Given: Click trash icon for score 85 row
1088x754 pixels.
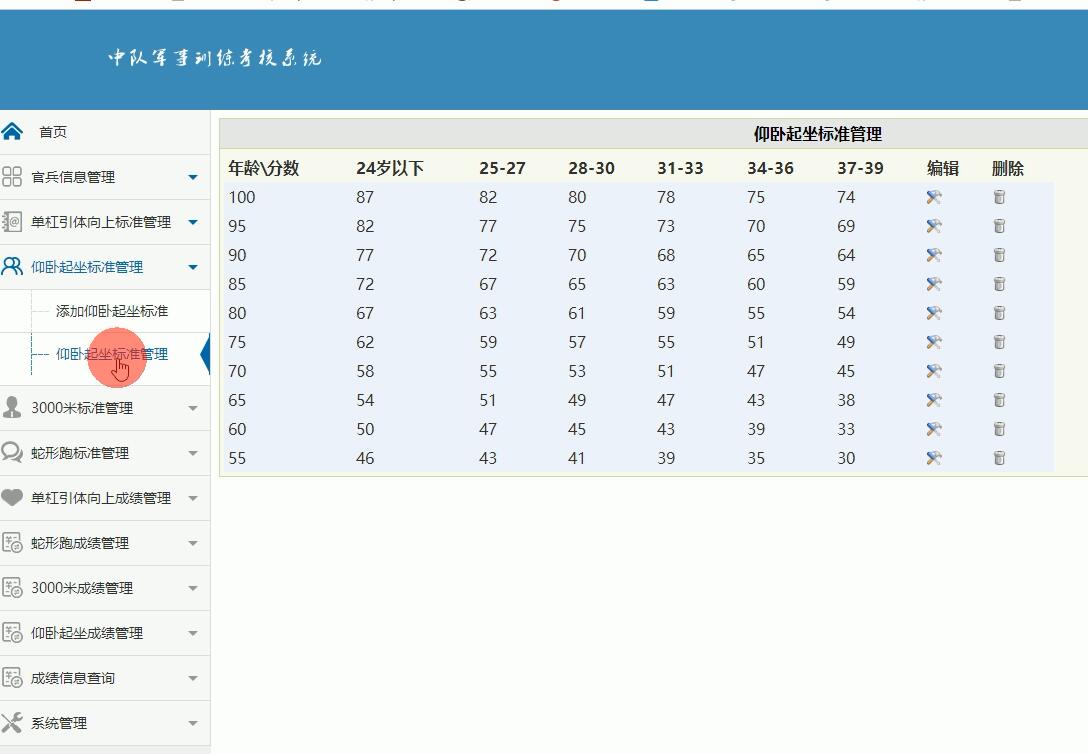Looking at the screenshot, I should [x=999, y=284].
